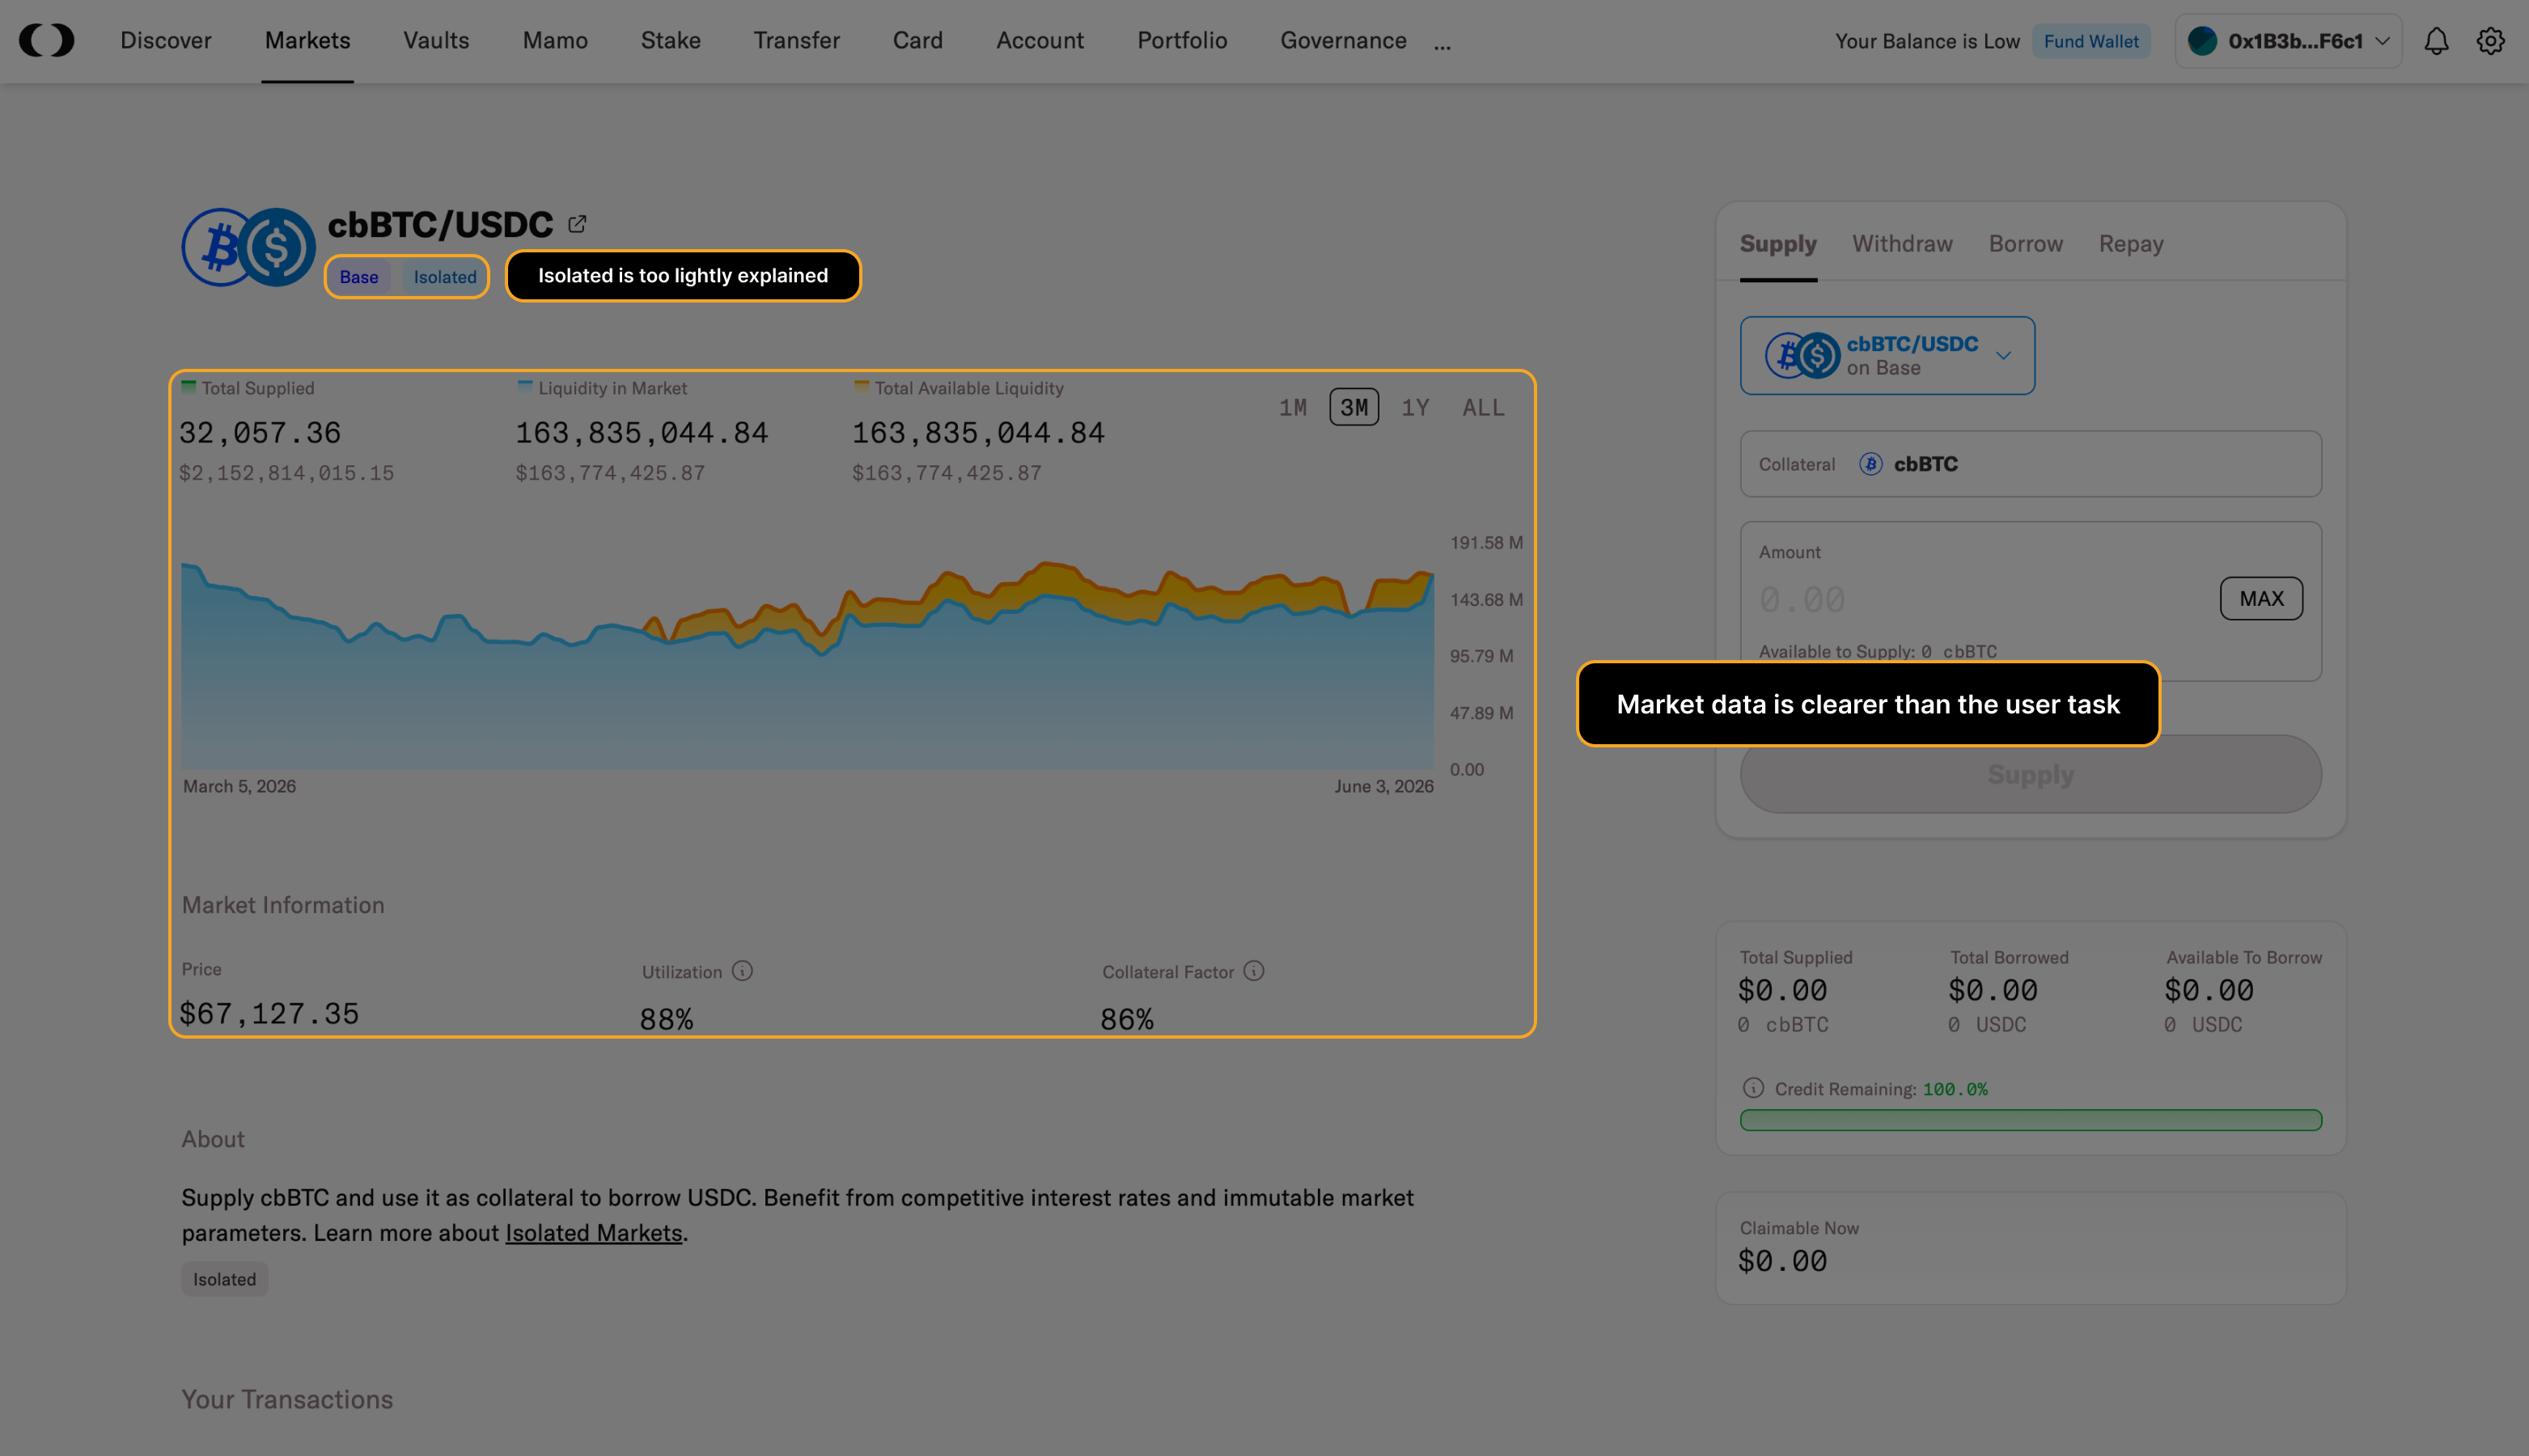Click the Collateral Factor info icon
Image resolution: width=2529 pixels, height=1456 pixels.
1254,971
